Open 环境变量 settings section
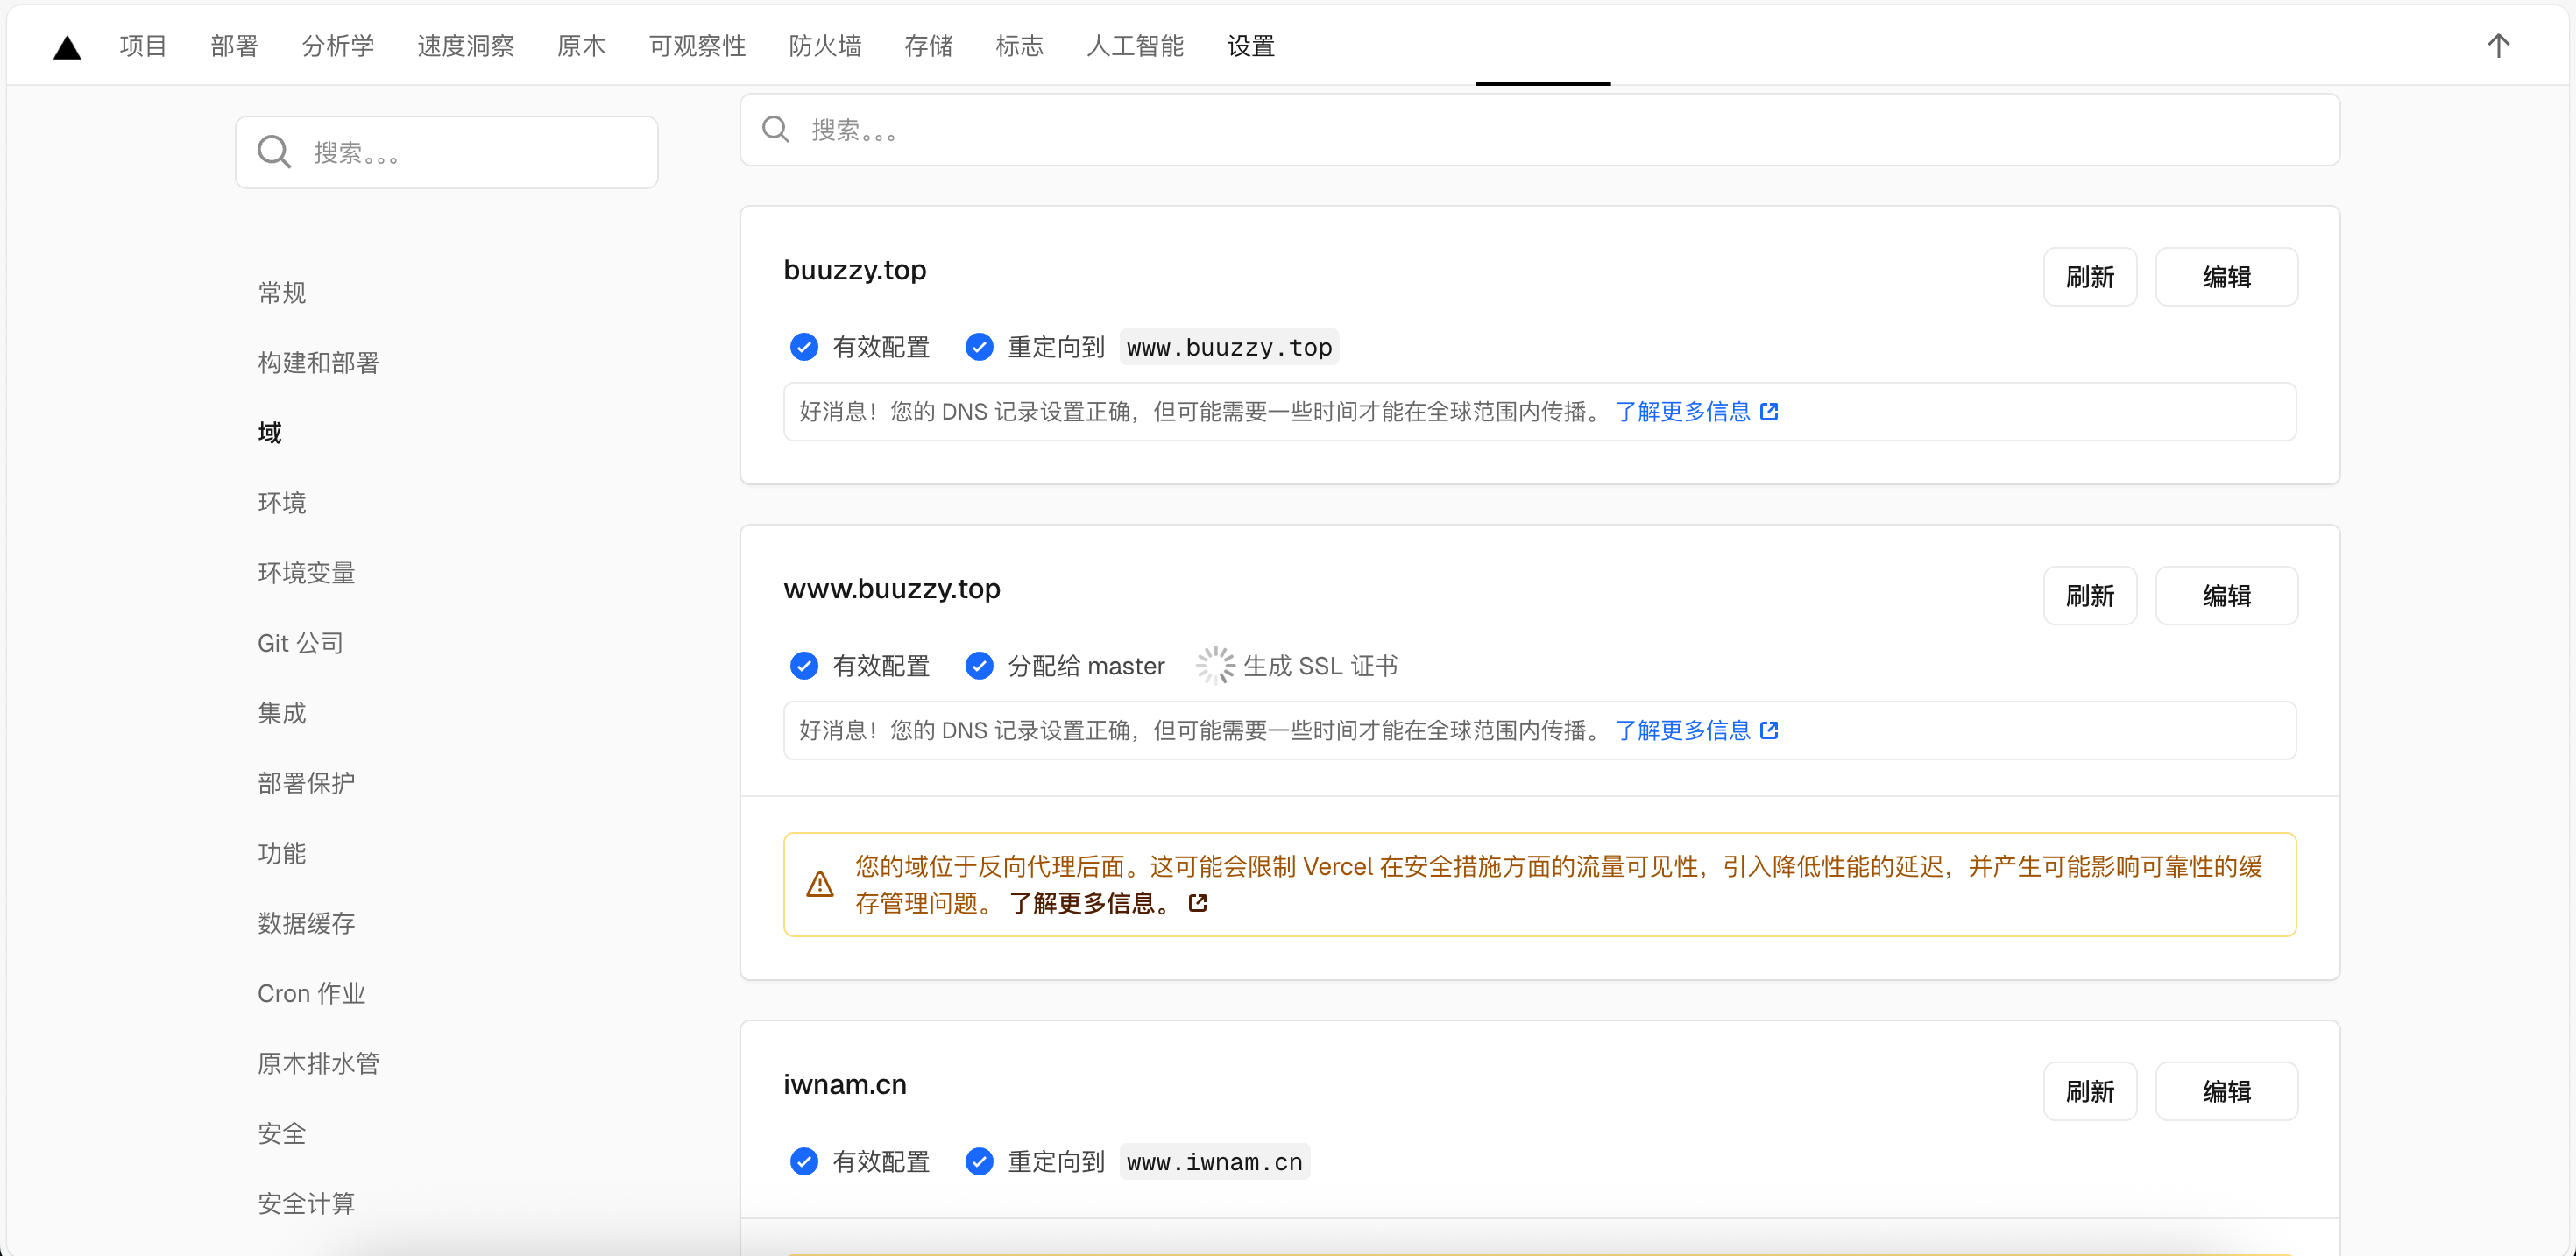2576x1256 pixels. [307, 573]
